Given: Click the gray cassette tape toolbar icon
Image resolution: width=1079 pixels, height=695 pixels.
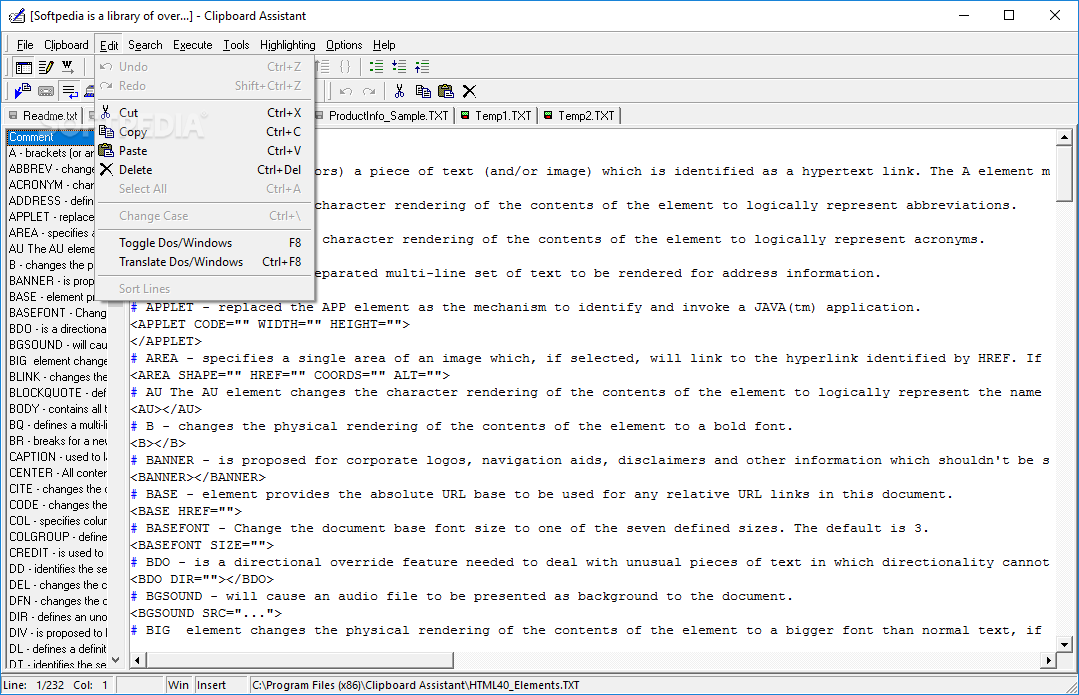Looking at the screenshot, I should coord(46,91).
